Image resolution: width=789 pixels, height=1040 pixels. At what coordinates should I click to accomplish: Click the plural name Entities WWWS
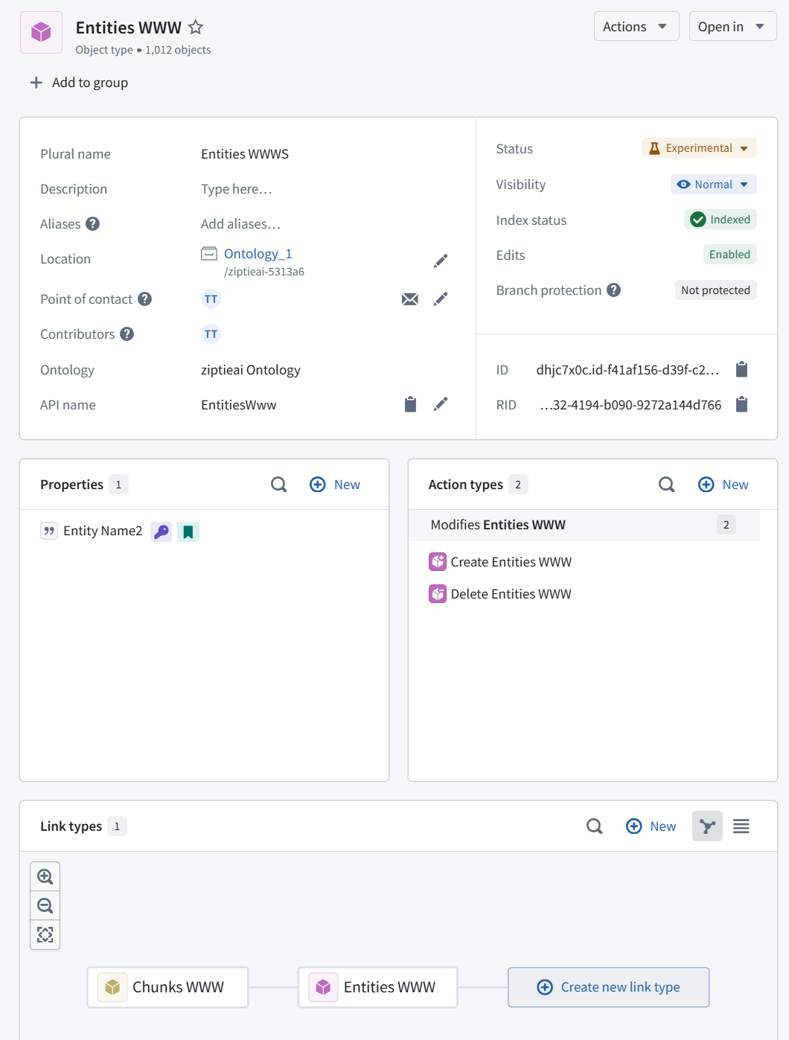(x=245, y=154)
